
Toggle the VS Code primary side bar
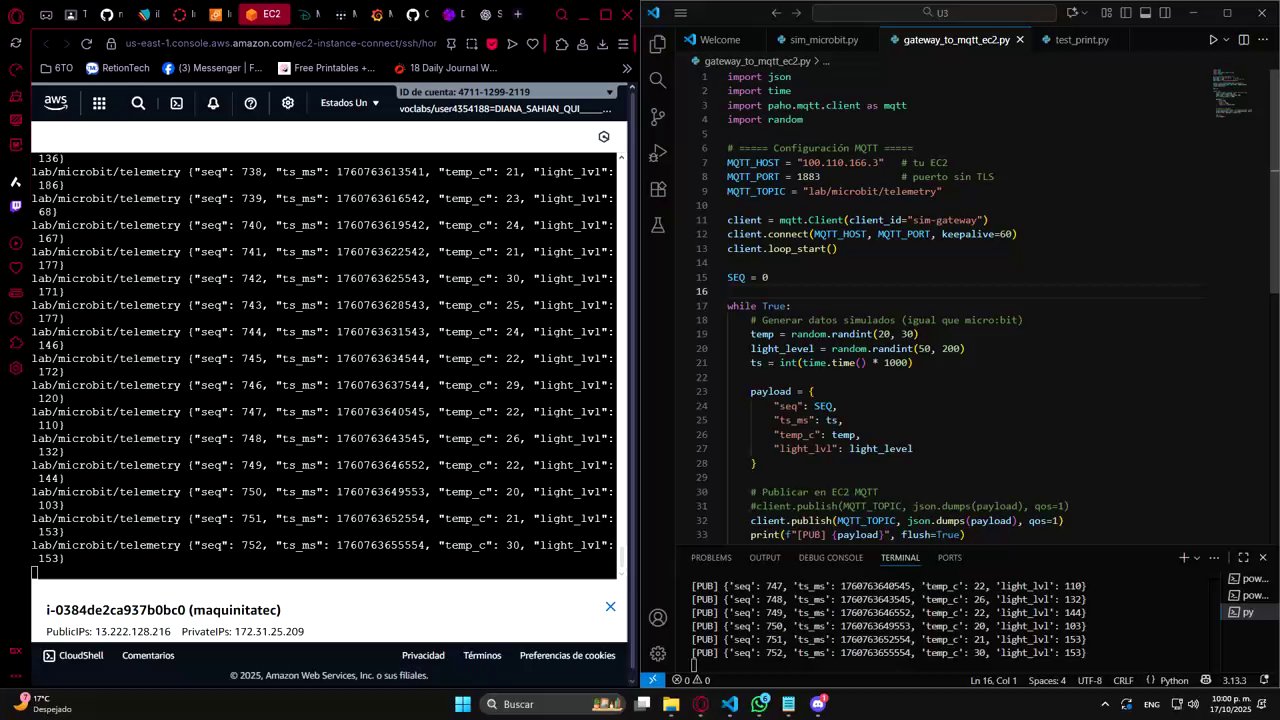coord(1125,13)
